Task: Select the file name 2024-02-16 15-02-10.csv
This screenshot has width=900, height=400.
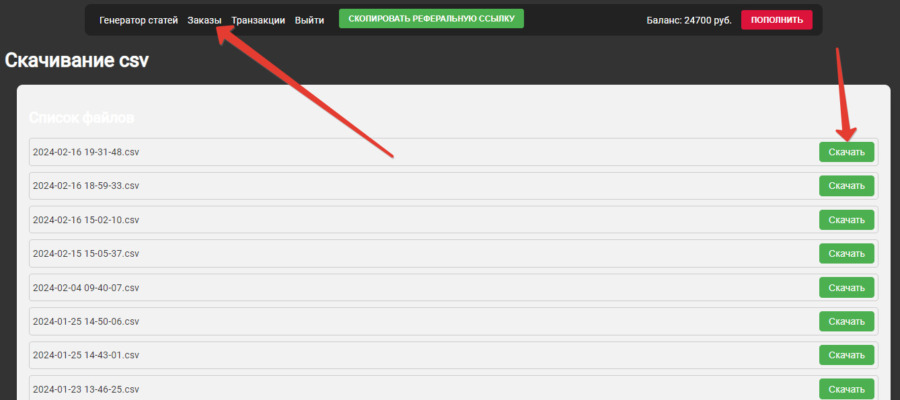Action: click(86, 220)
